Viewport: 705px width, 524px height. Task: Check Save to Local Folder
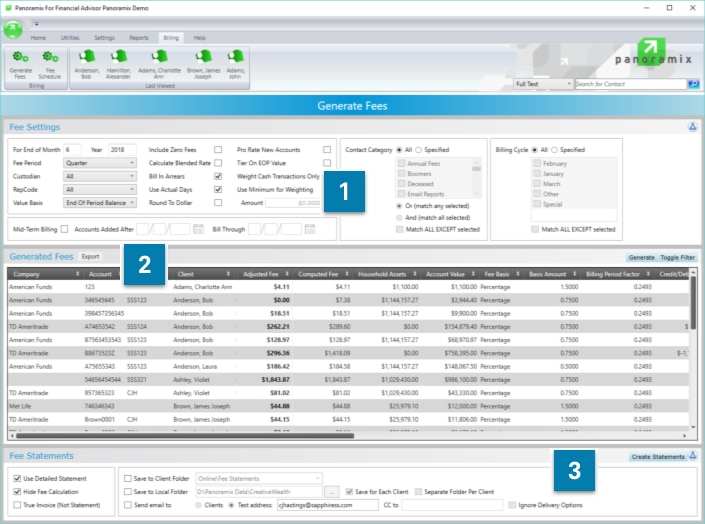[128, 492]
